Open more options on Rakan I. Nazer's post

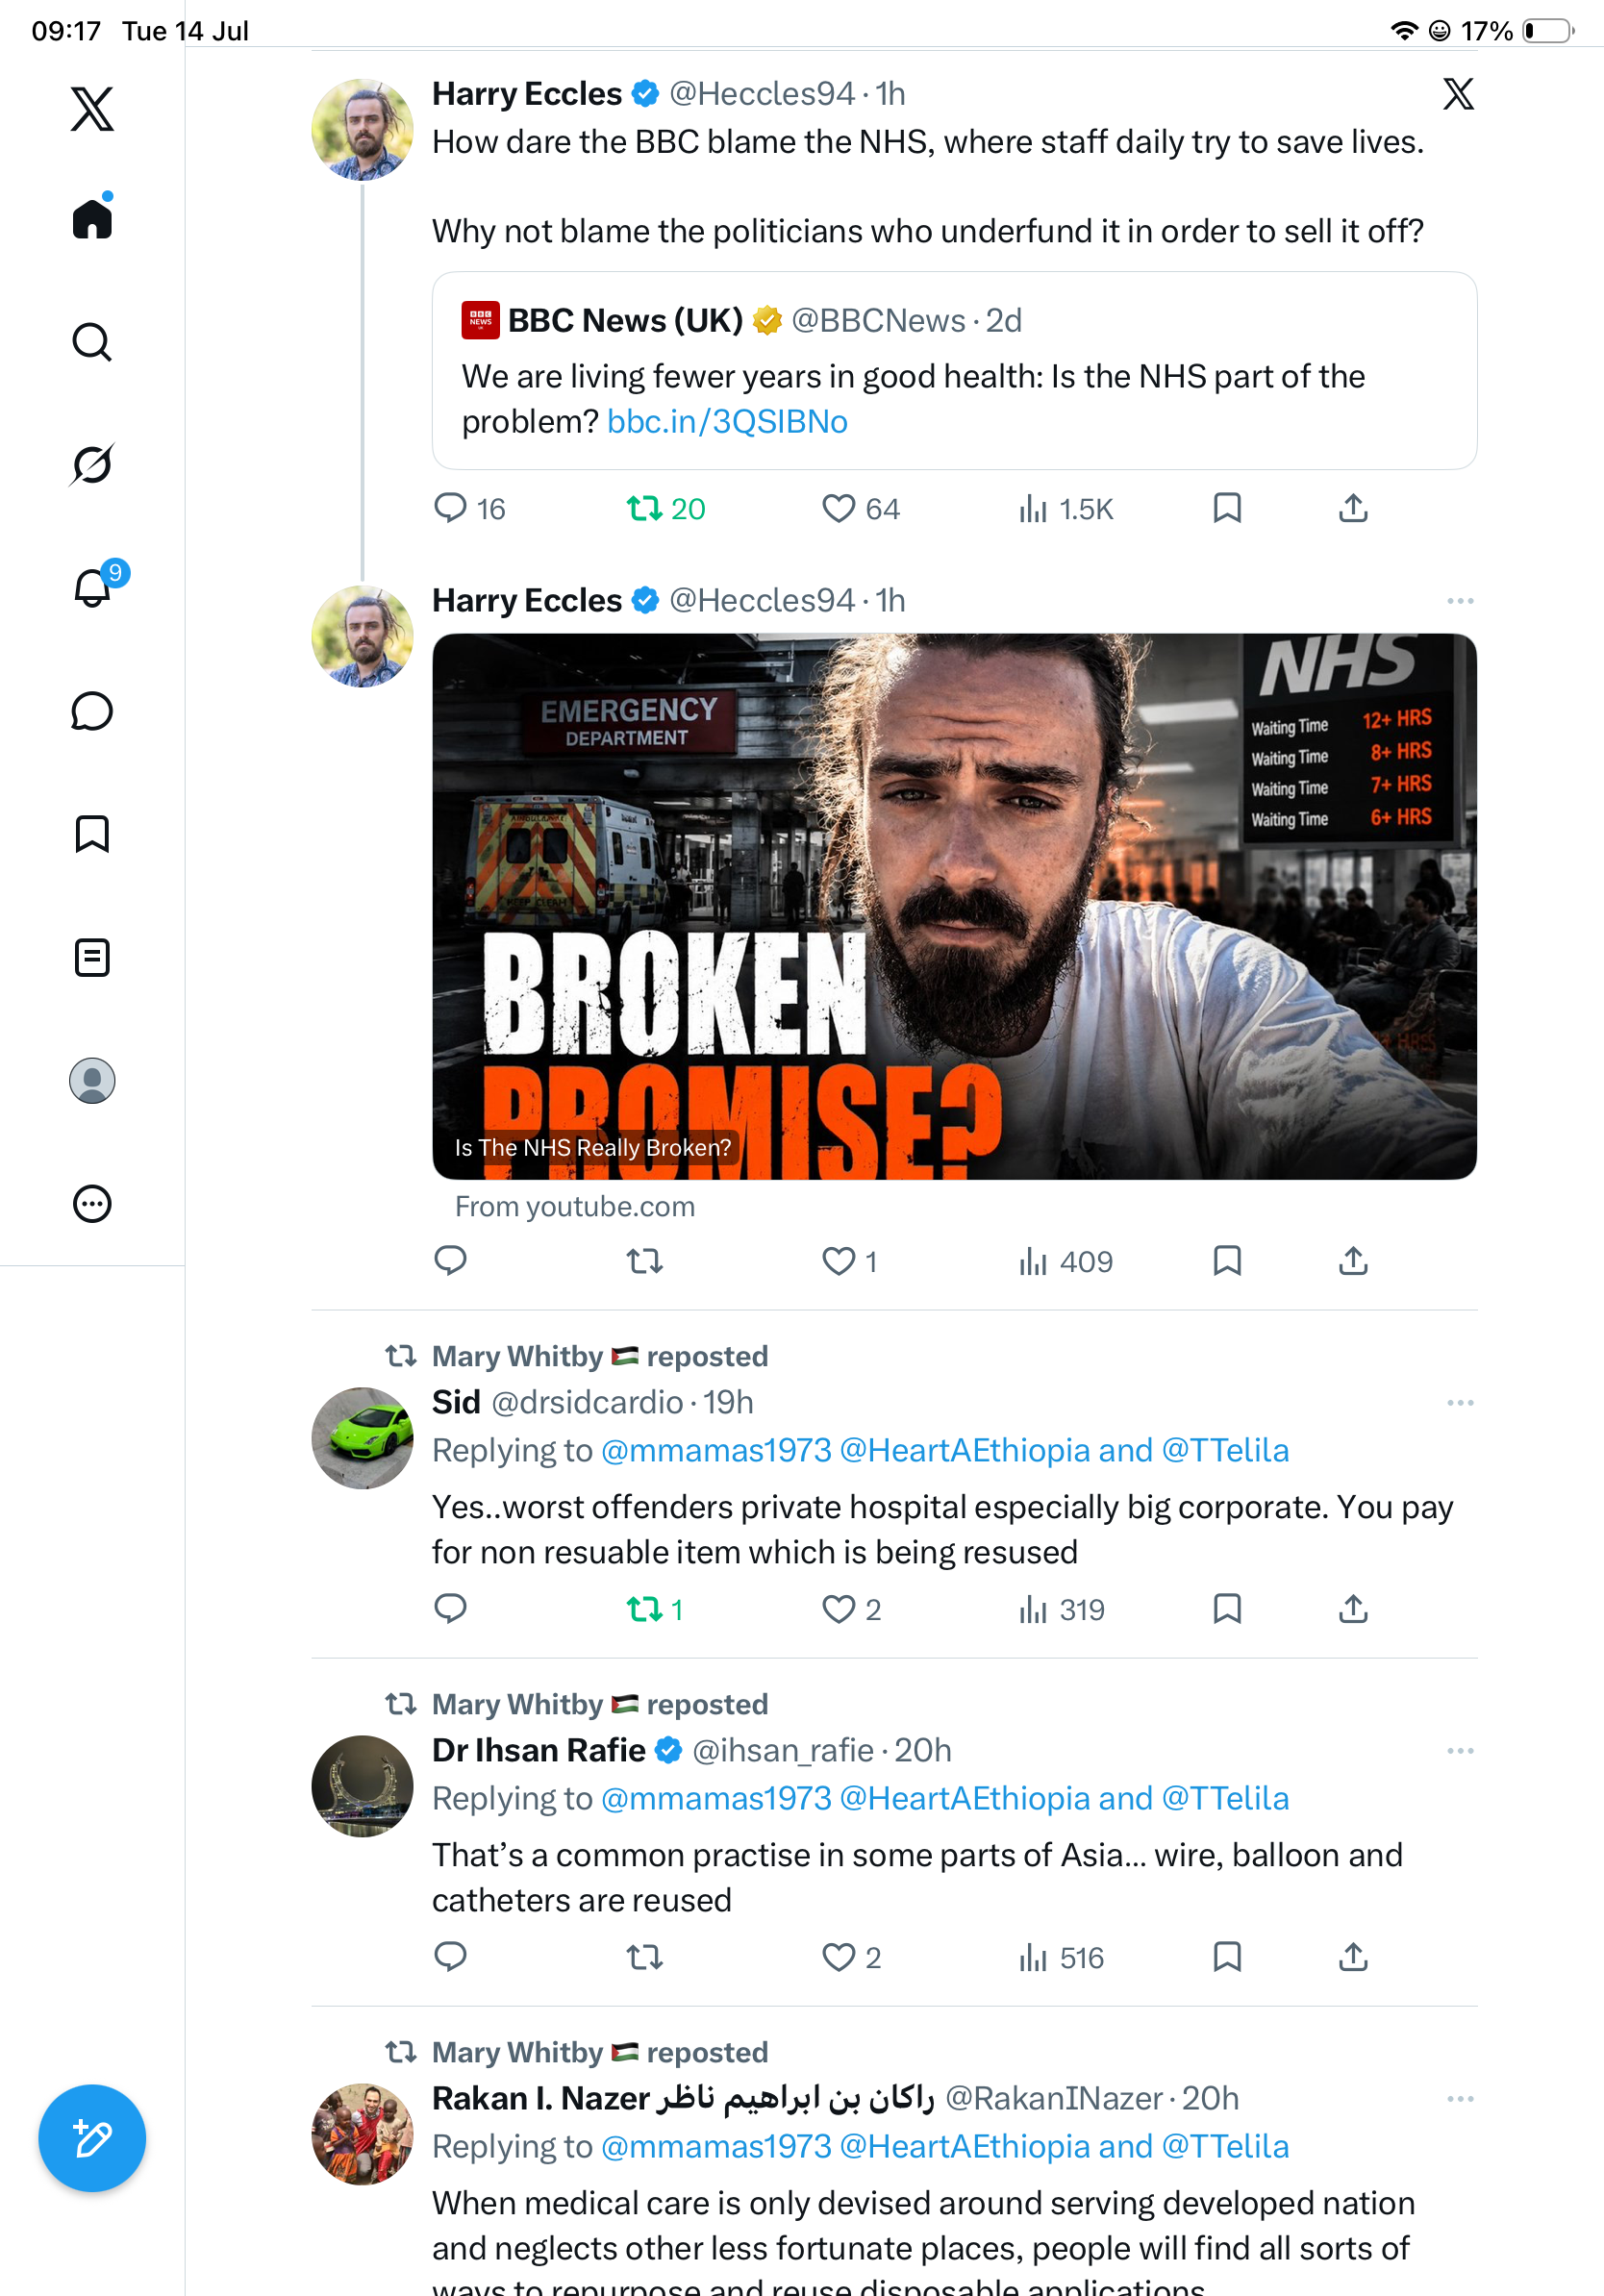1460,2099
